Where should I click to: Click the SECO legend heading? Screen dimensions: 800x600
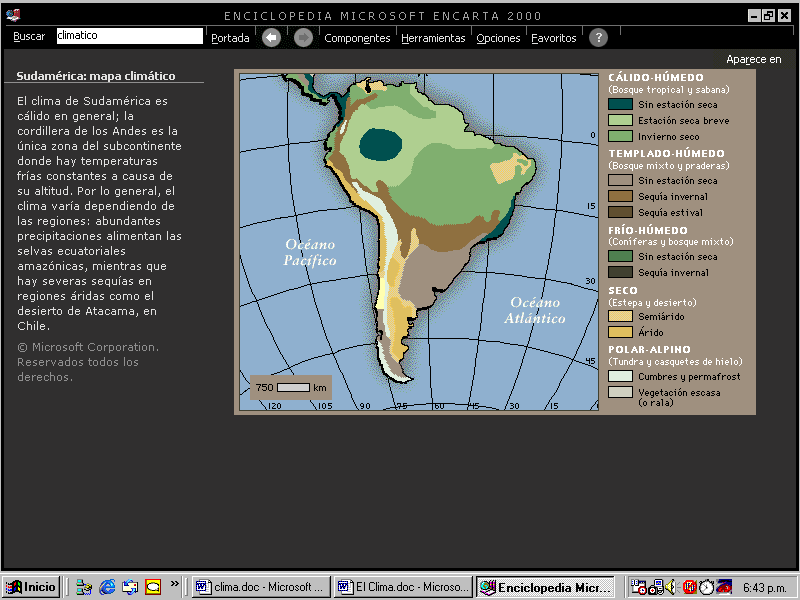tap(623, 290)
